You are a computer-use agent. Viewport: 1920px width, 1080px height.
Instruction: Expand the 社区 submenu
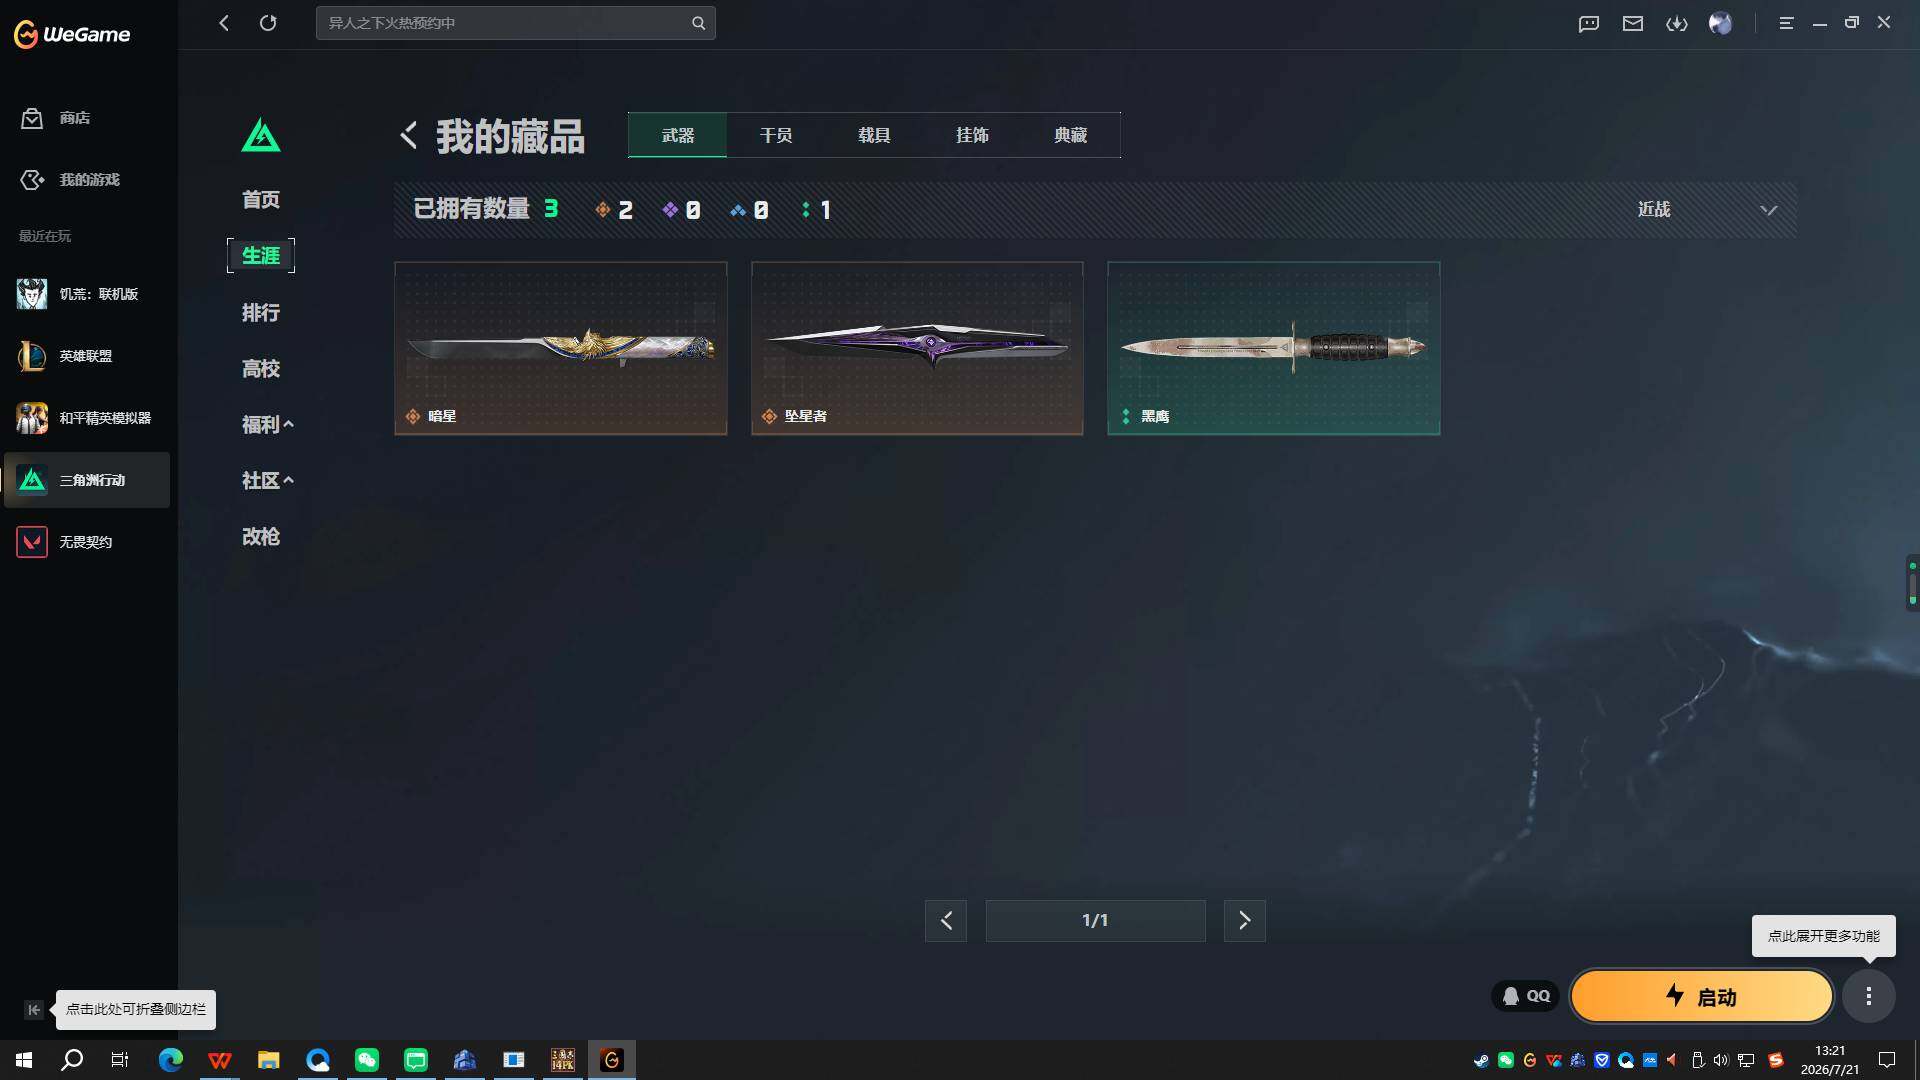coord(267,481)
